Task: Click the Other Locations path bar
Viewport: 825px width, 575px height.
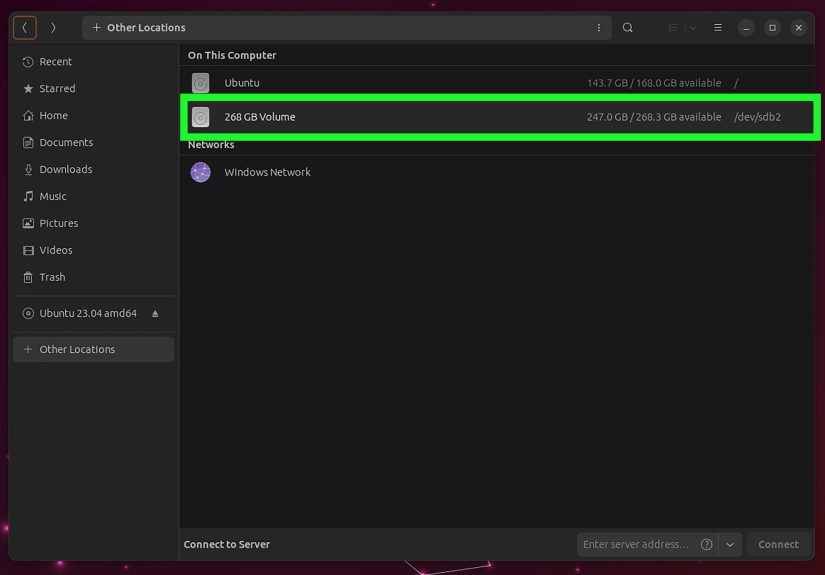Action: pyautogui.click(x=346, y=27)
